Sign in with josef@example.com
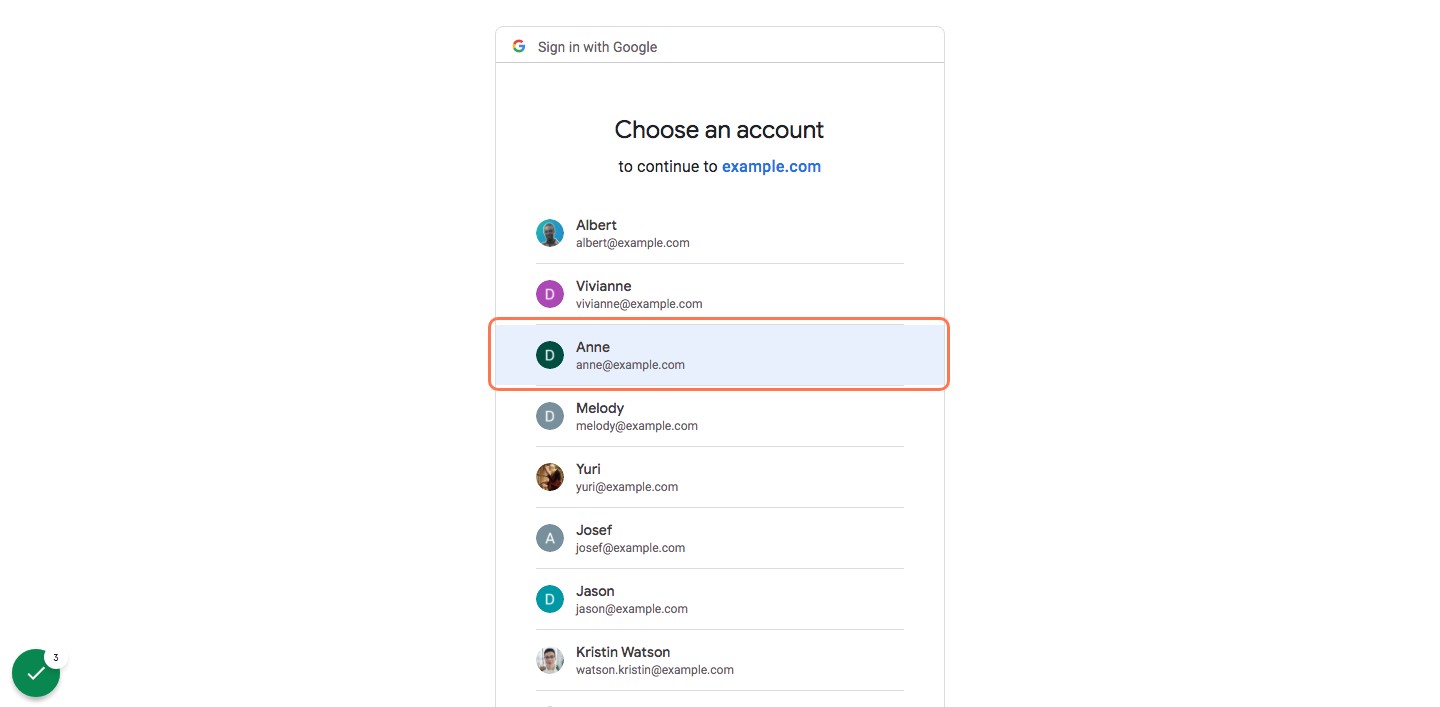 [x=719, y=538]
